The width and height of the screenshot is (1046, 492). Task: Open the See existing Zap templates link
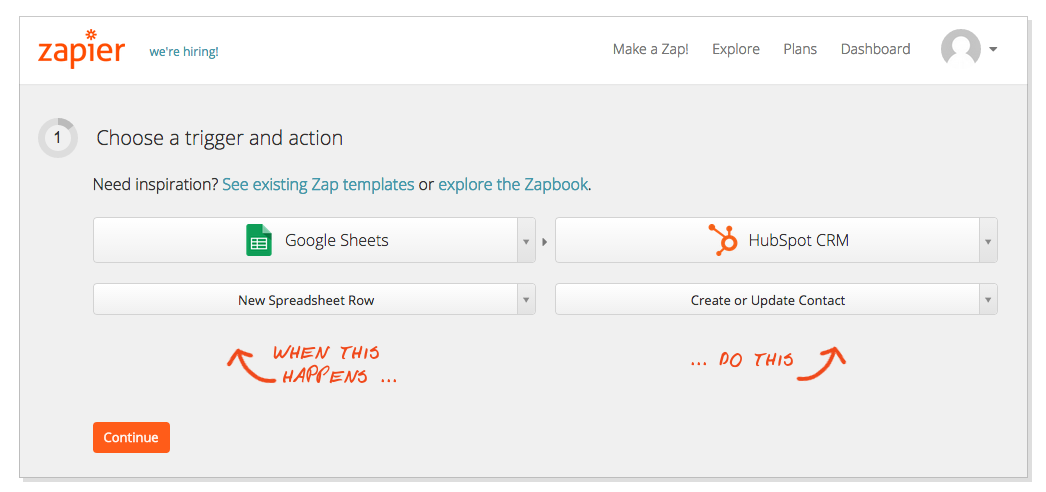[x=318, y=185]
